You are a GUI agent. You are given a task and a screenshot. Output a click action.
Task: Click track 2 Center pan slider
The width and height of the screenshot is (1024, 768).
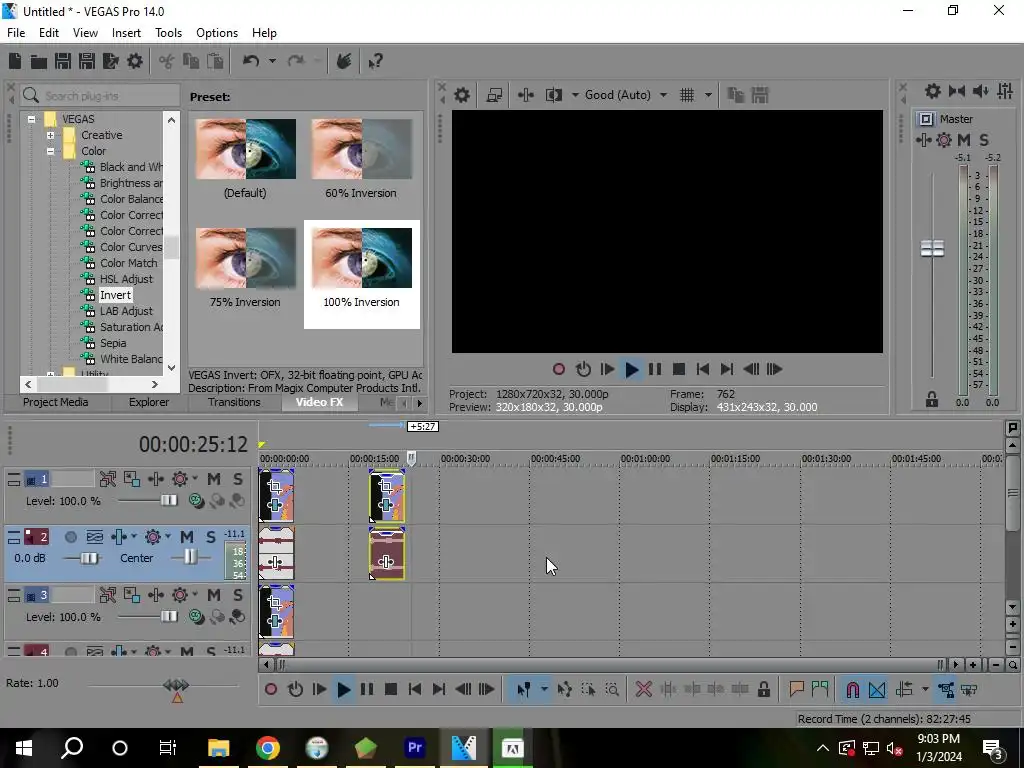coord(190,558)
